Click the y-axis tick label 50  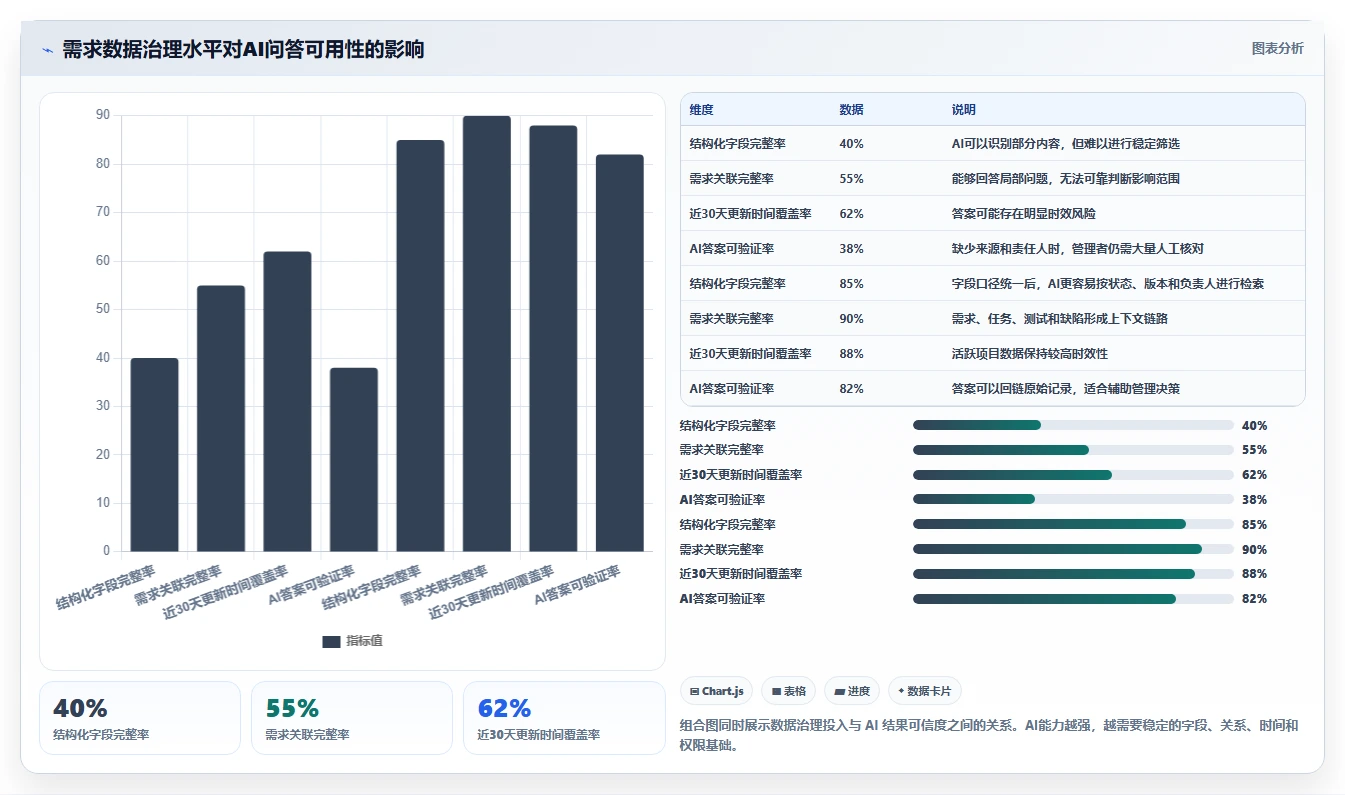point(103,309)
